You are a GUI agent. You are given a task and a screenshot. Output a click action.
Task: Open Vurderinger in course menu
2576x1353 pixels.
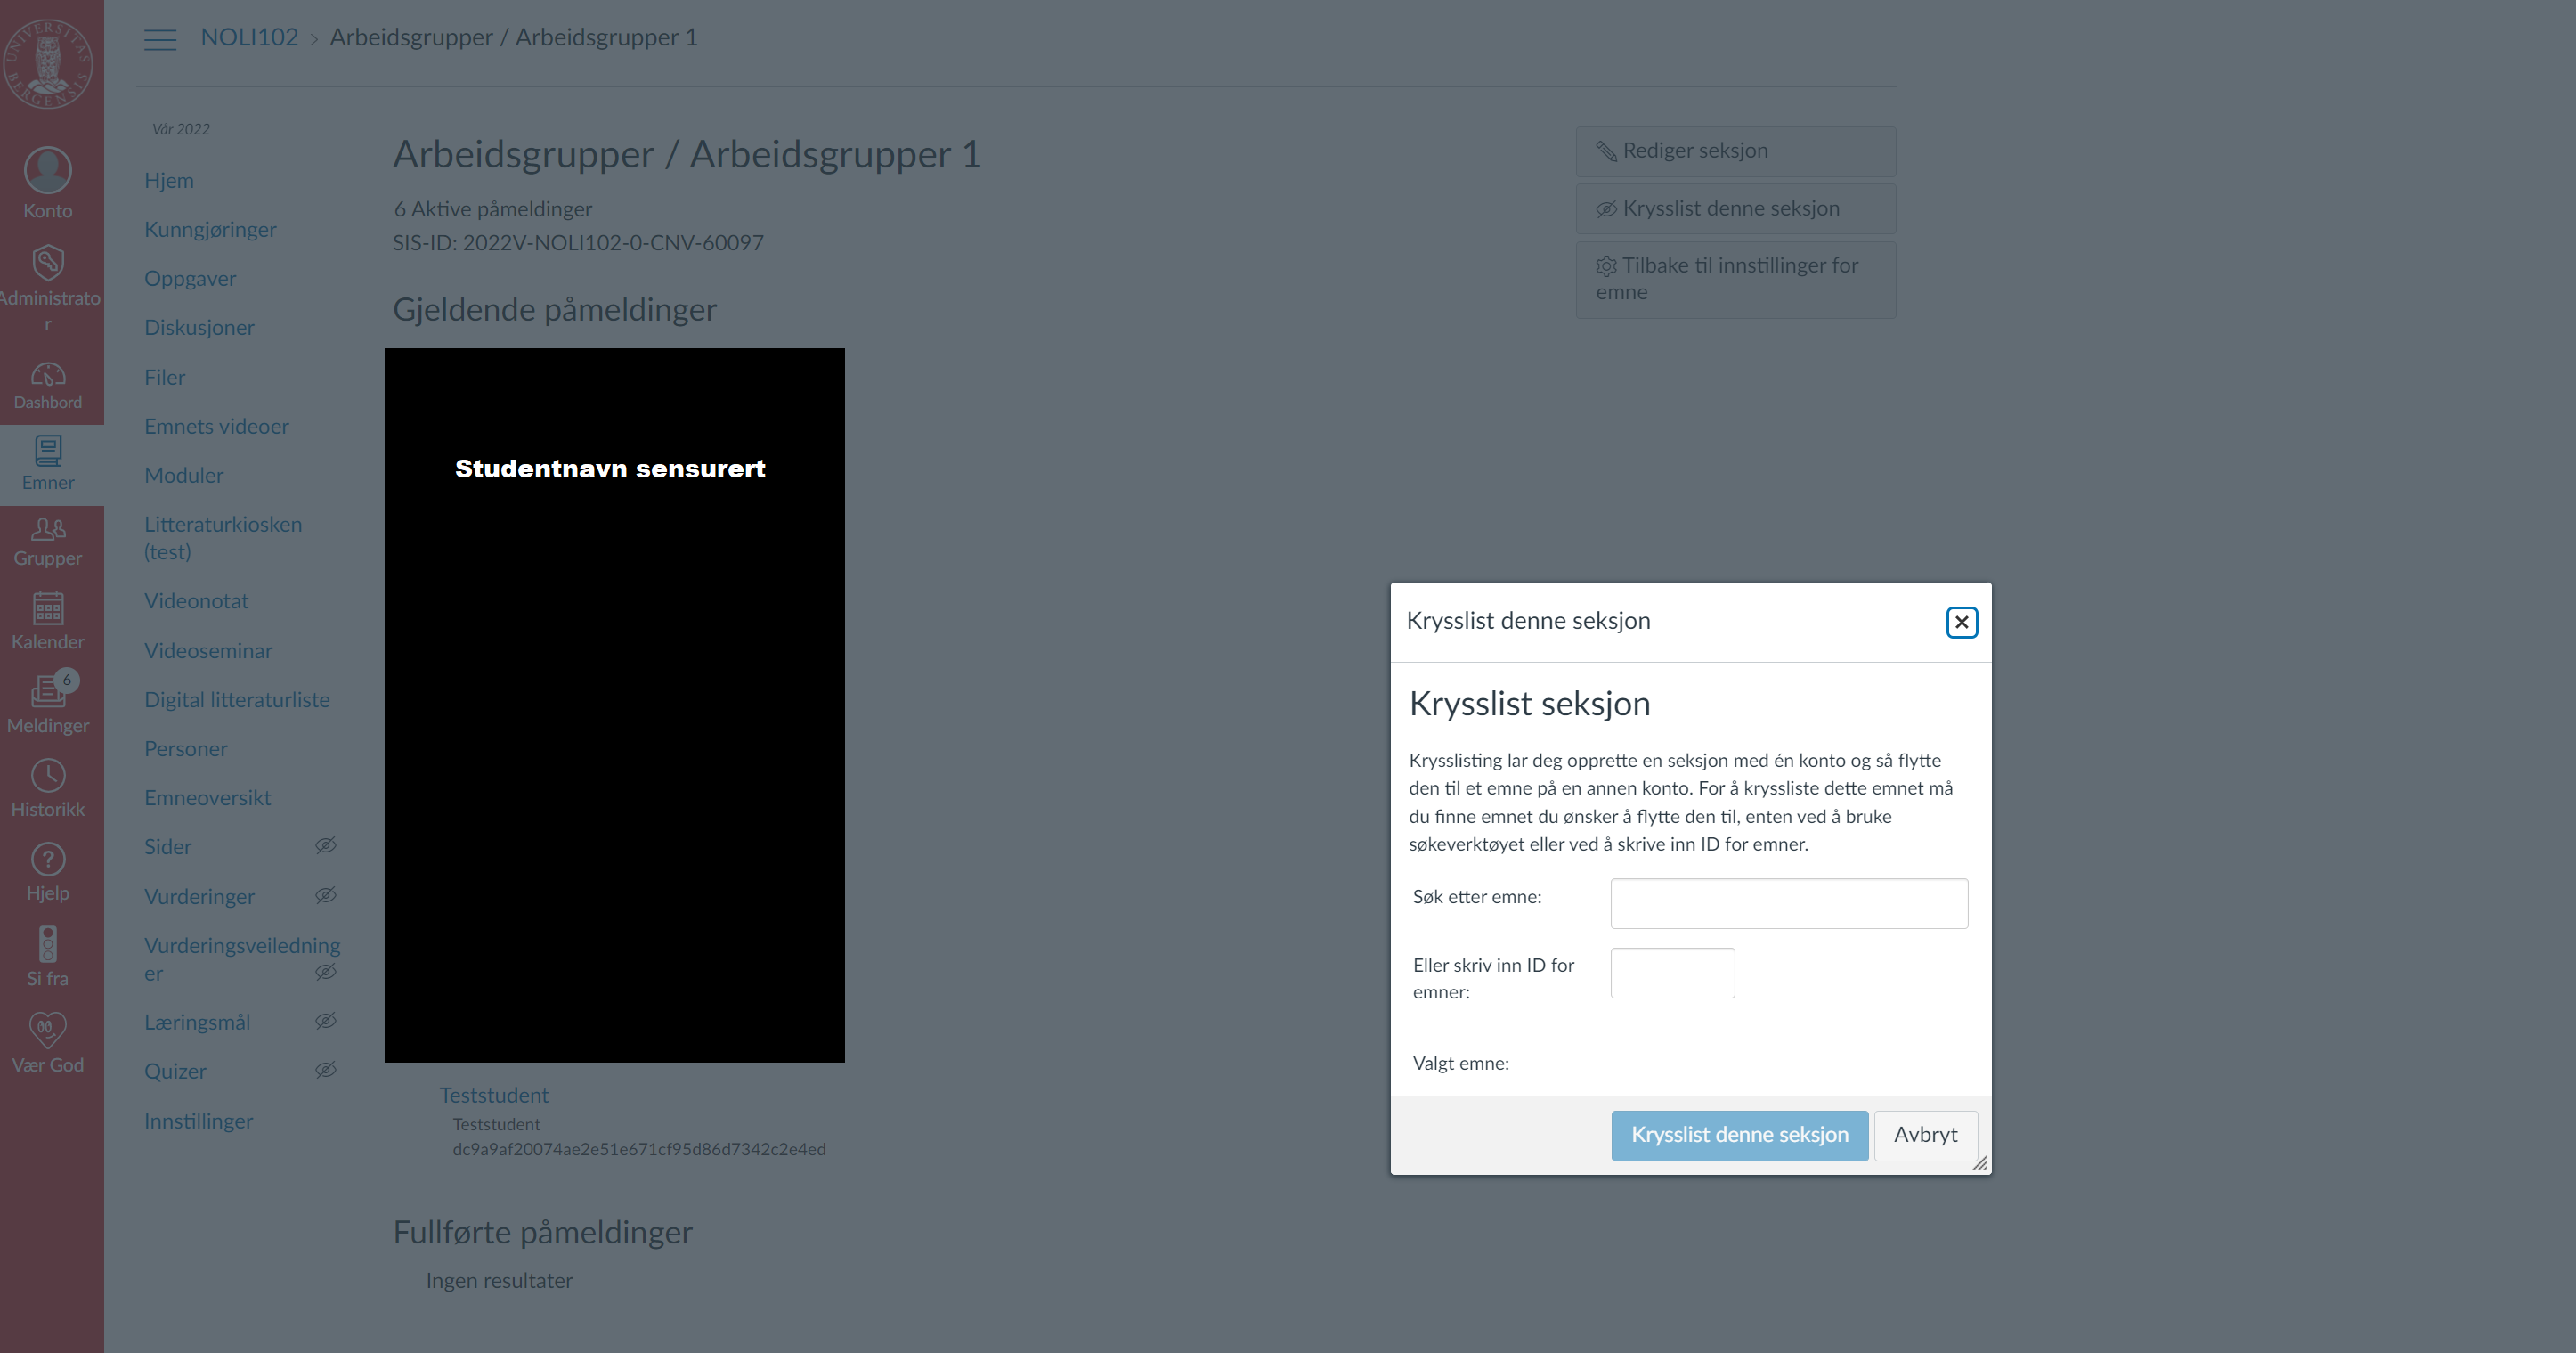coord(199,897)
